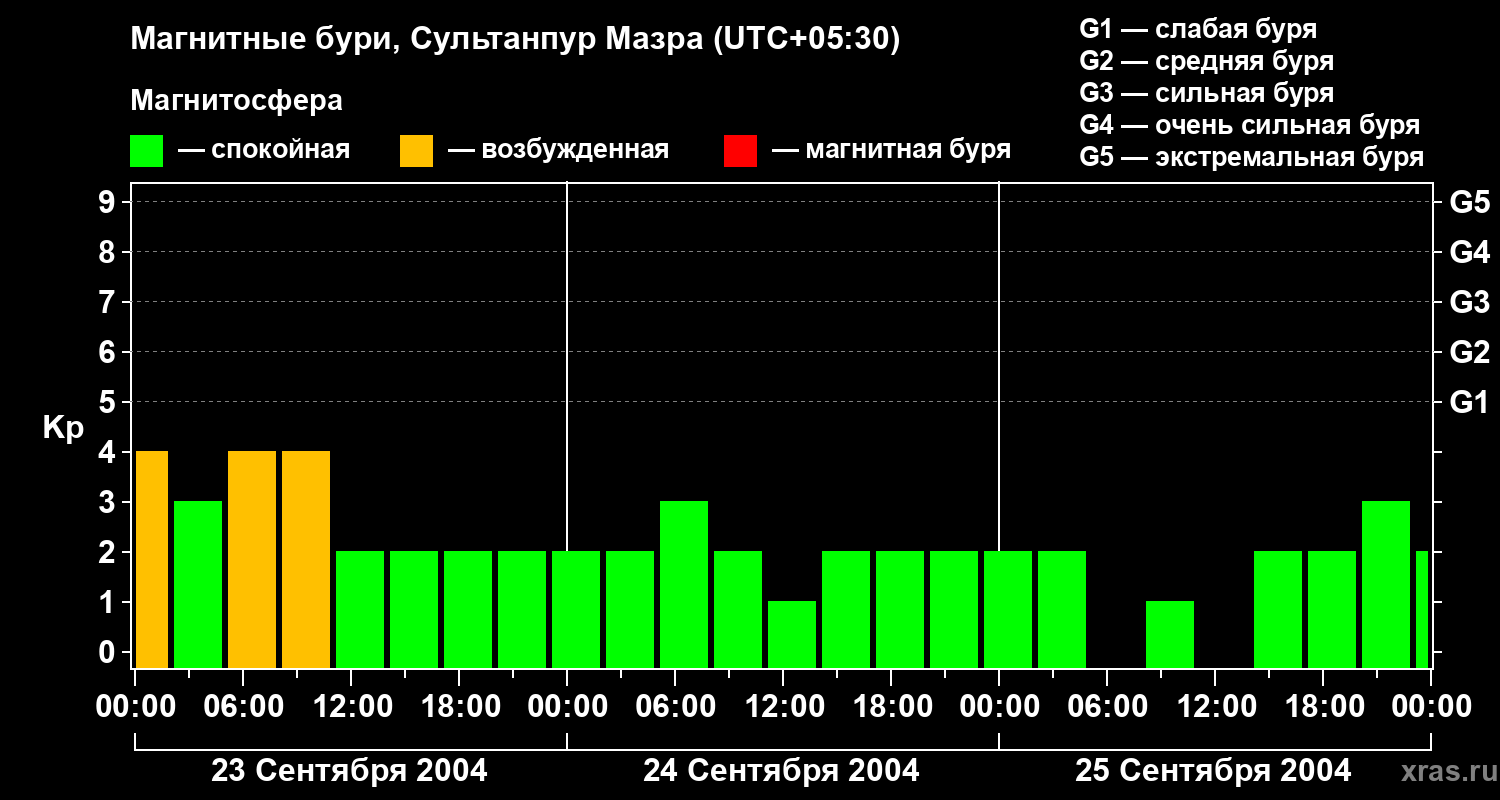Select the 'G5 — экстремальная буря' legend line
The image size is (1500, 800).
pos(1252,157)
